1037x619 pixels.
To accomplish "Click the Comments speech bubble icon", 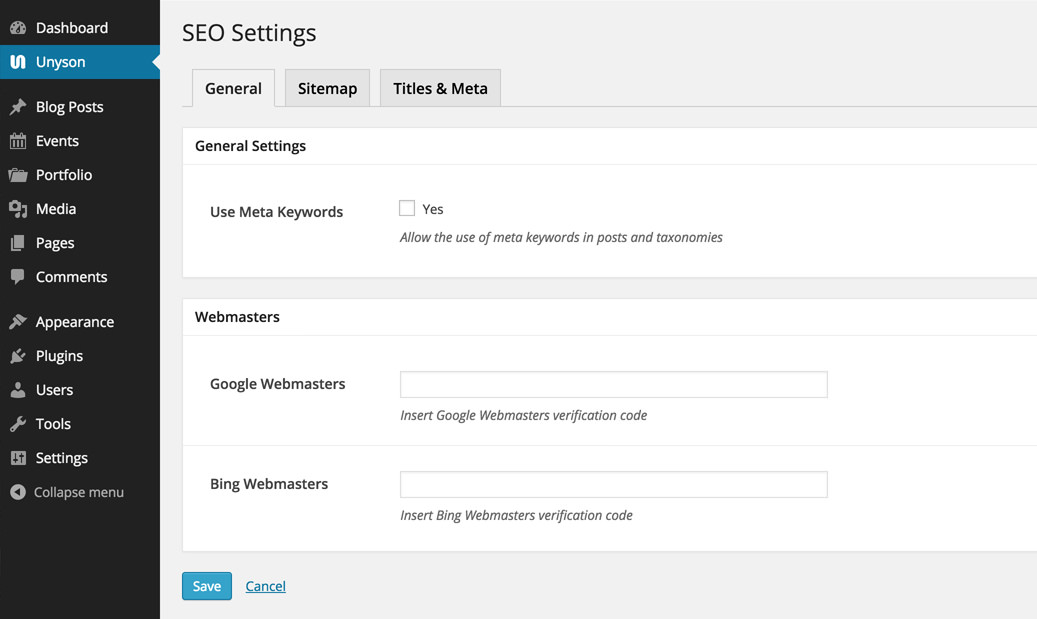I will coord(18,276).
